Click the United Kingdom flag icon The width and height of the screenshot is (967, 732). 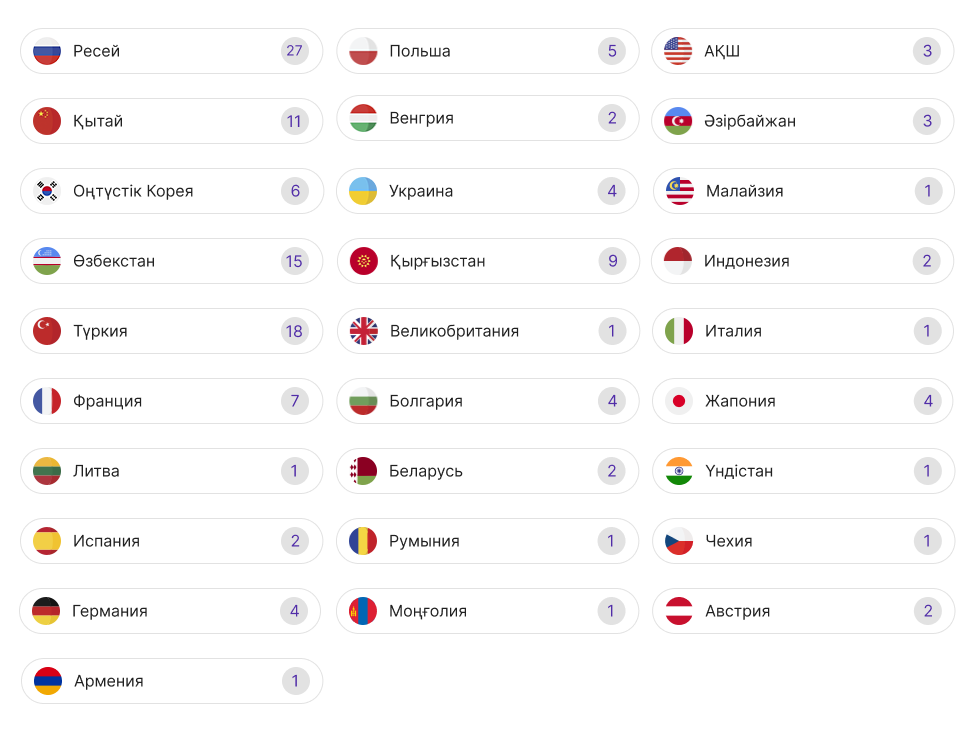coord(363,331)
